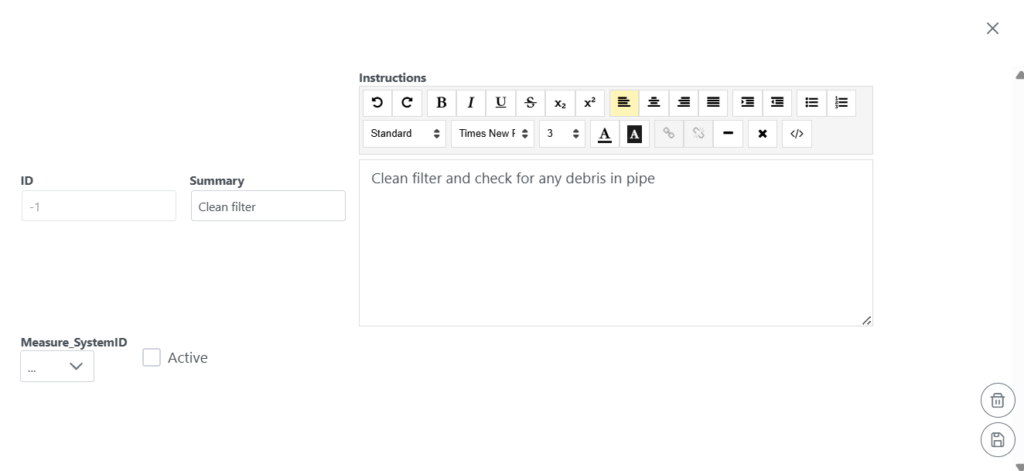Insert a horizontal rule line
Viewport: 1024px width, 471px height.
click(x=728, y=133)
